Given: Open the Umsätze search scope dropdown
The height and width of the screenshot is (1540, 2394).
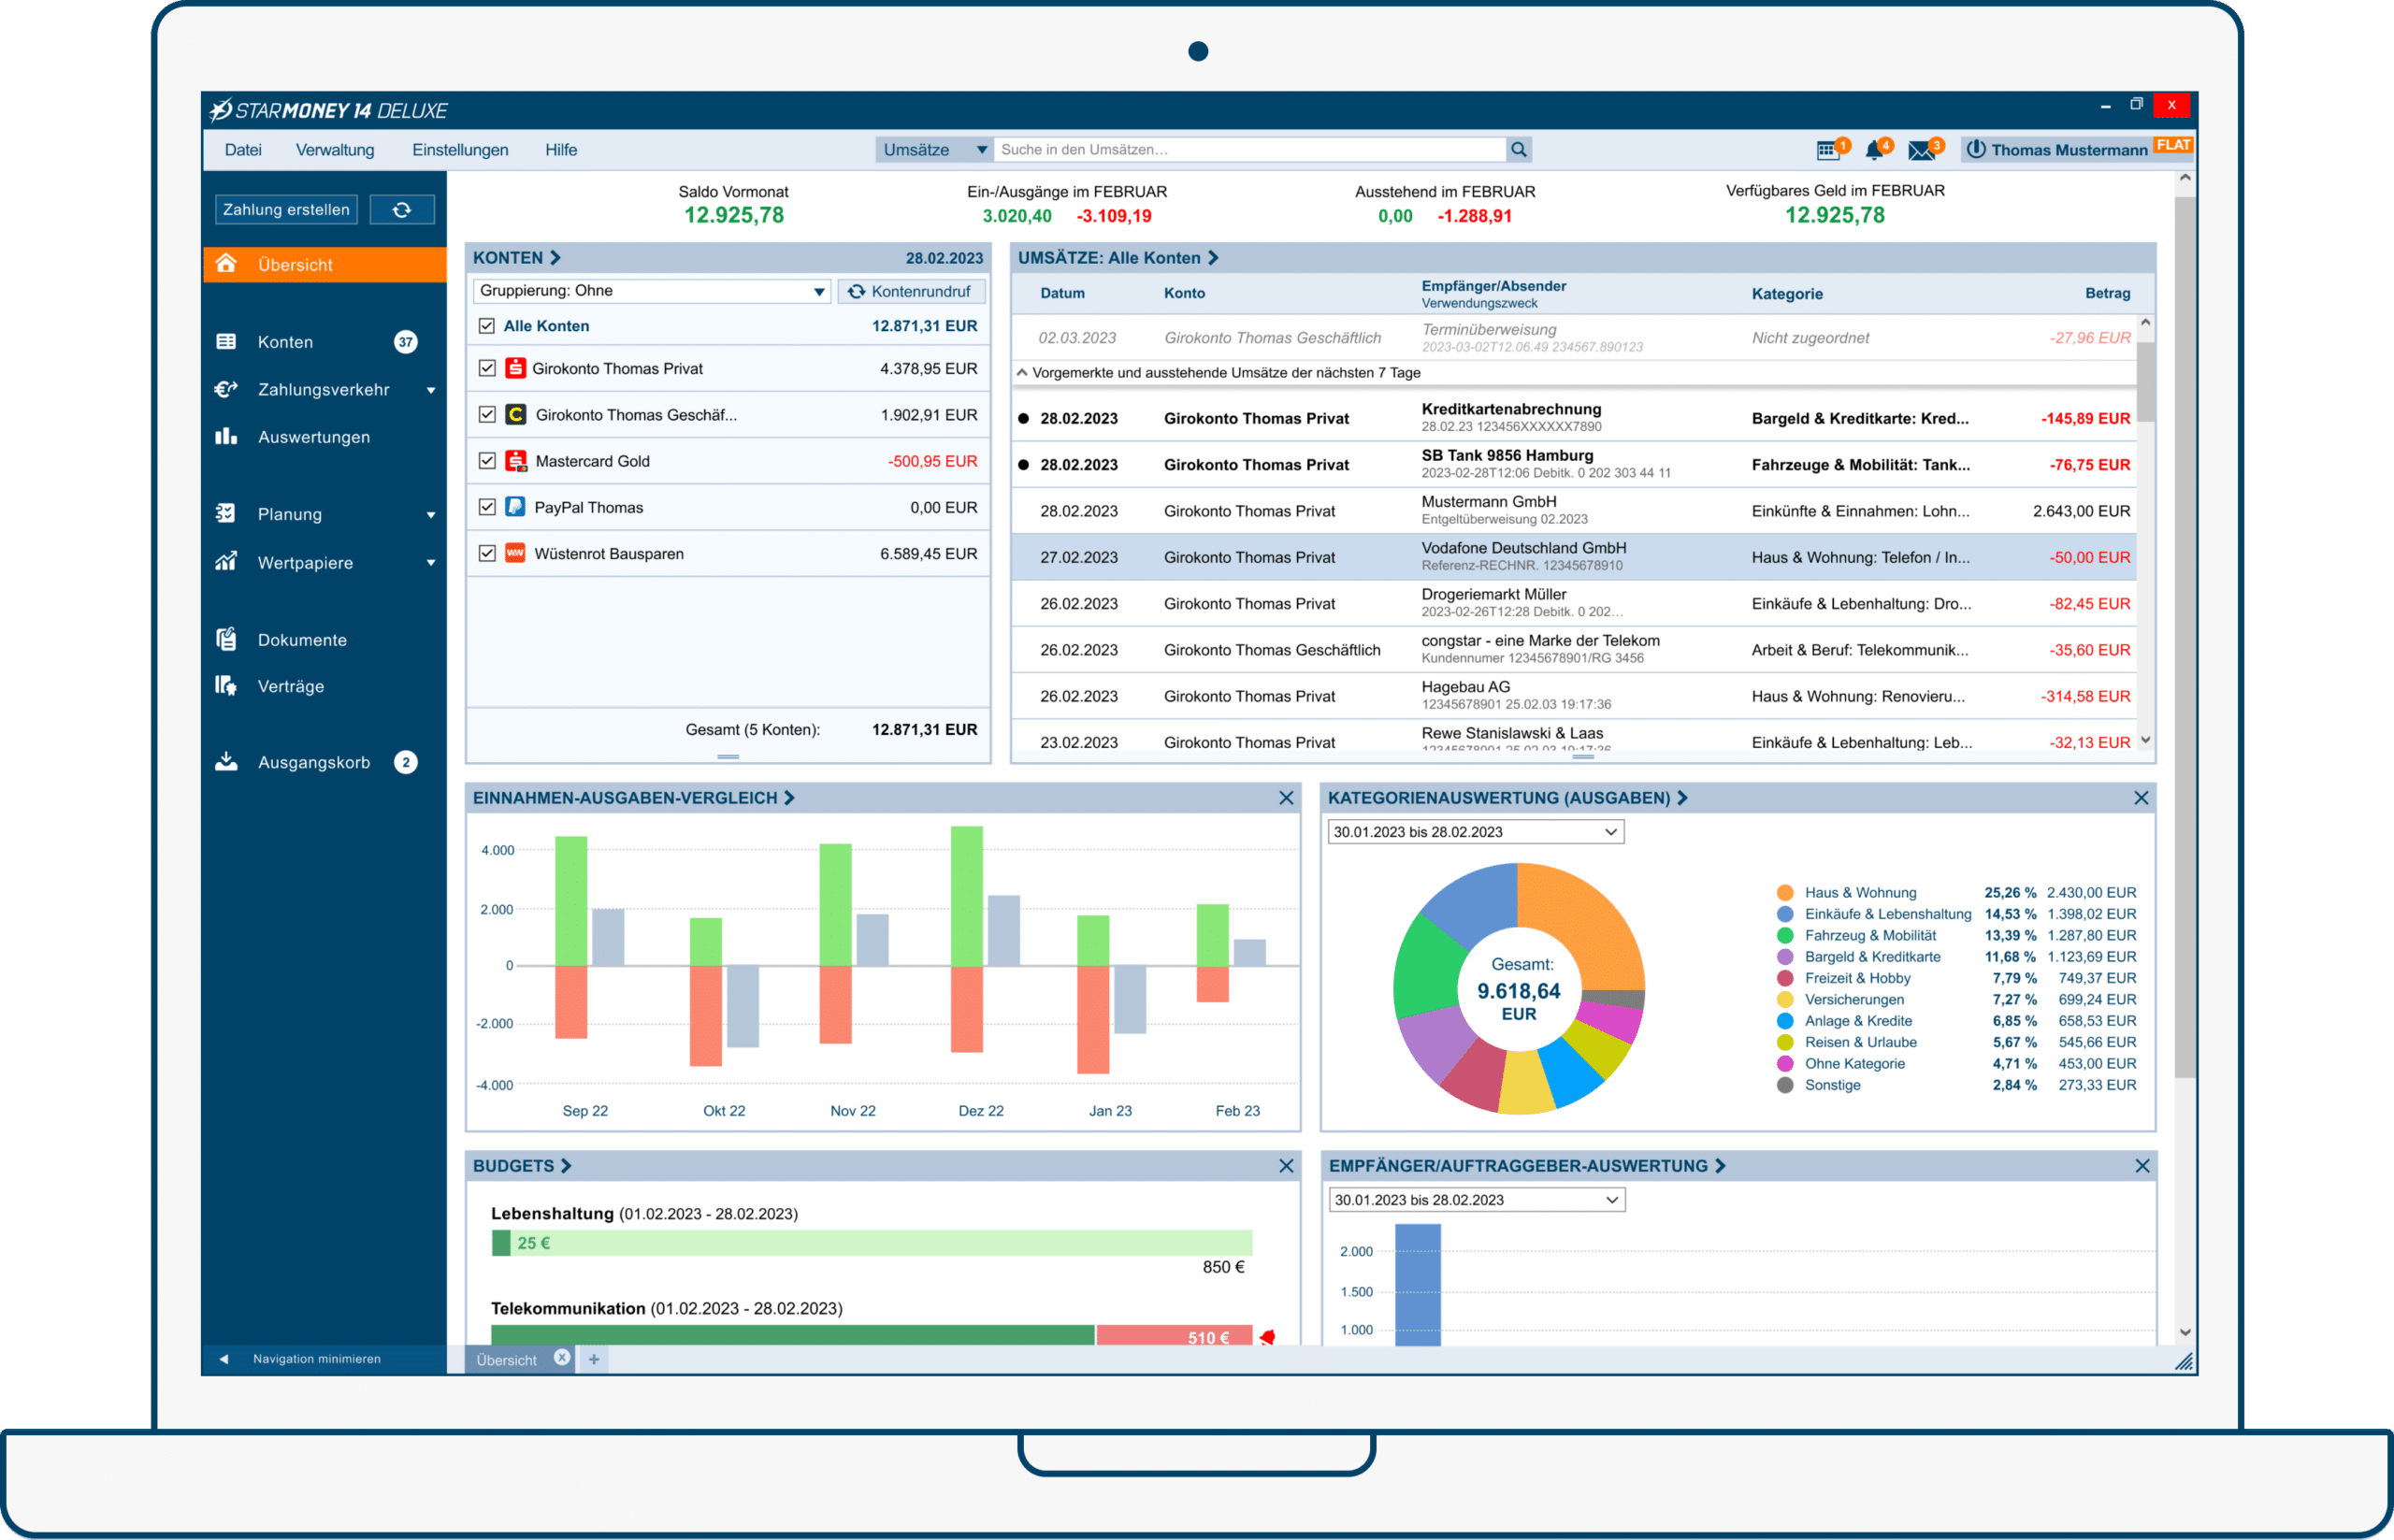Looking at the screenshot, I should pyautogui.click(x=934, y=149).
